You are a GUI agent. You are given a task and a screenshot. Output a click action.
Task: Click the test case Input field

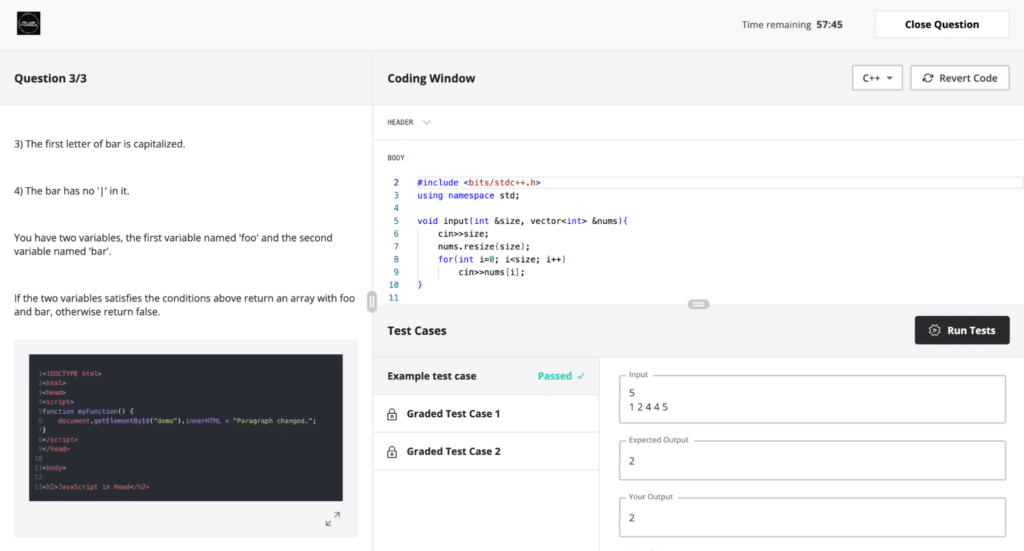tap(812, 399)
